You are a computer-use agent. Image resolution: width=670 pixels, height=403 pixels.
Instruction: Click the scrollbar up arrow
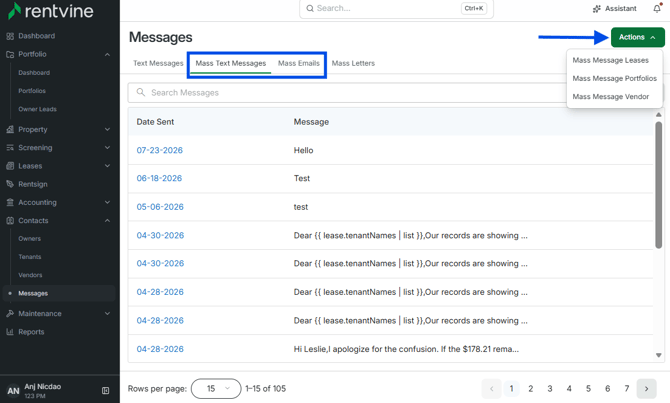click(x=658, y=115)
